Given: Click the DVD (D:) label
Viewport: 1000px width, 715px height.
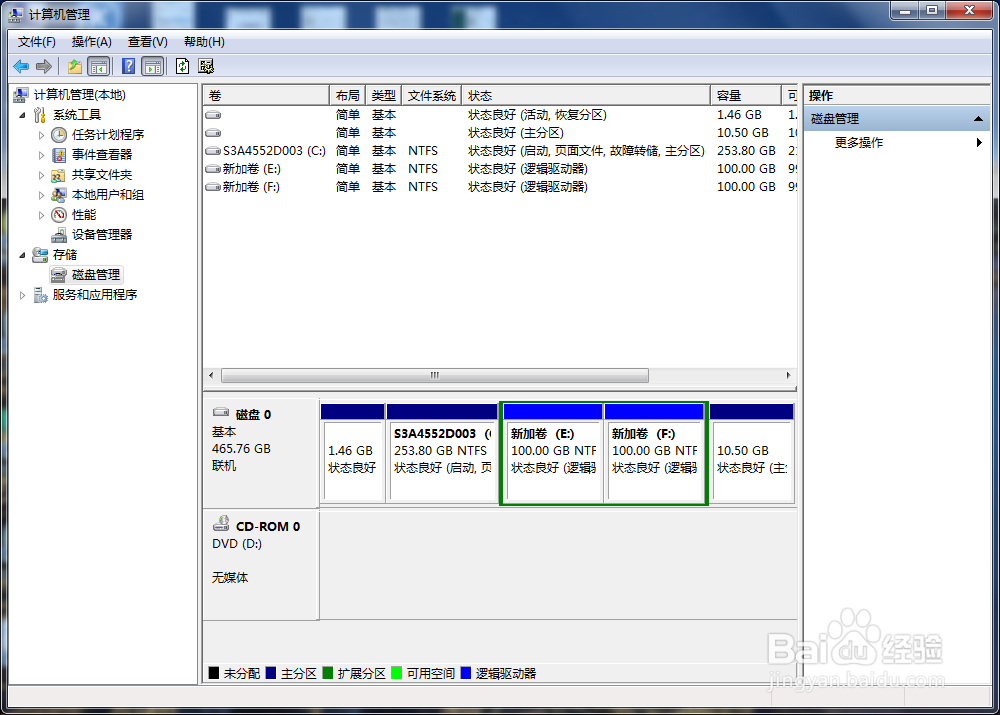Looking at the screenshot, I should 237,544.
